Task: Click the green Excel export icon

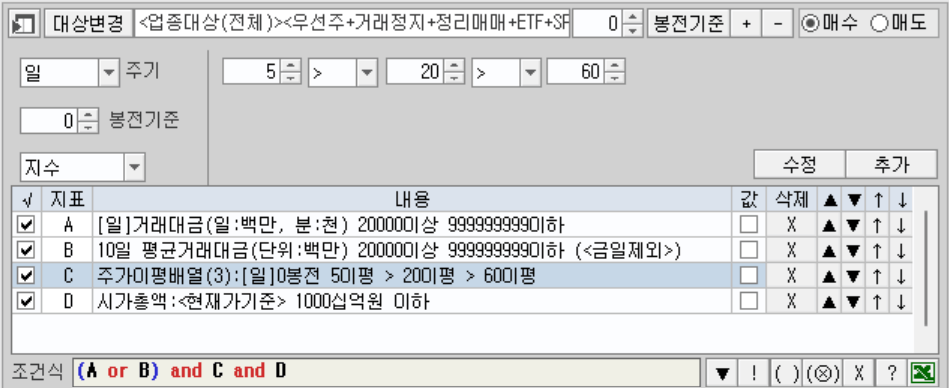Action: 922,372
